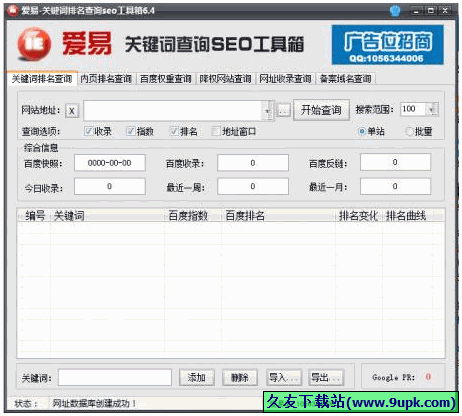Click the browse '...' button beside address
The width and height of the screenshot is (462, 416).
tap(283, 110)
